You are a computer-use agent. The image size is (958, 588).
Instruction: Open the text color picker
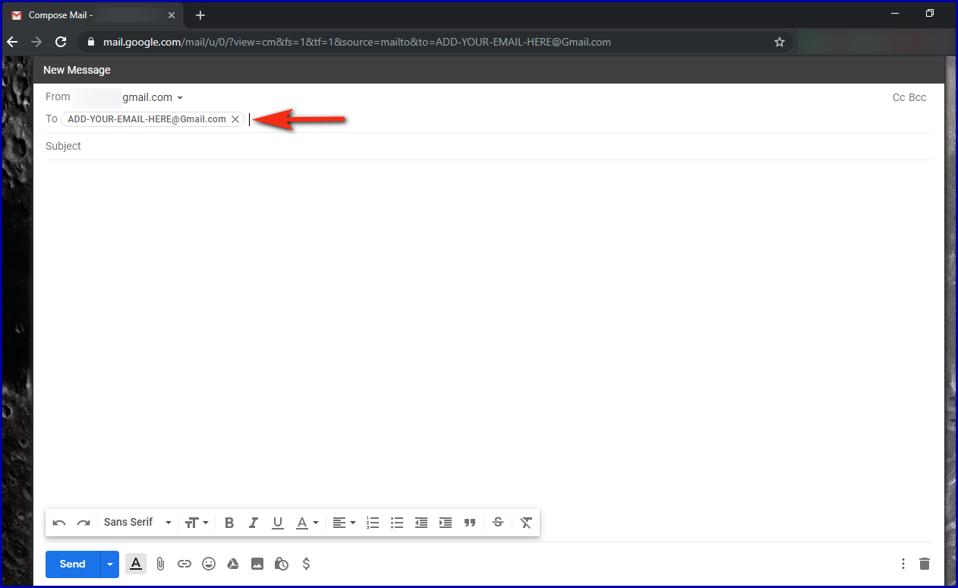304,522
